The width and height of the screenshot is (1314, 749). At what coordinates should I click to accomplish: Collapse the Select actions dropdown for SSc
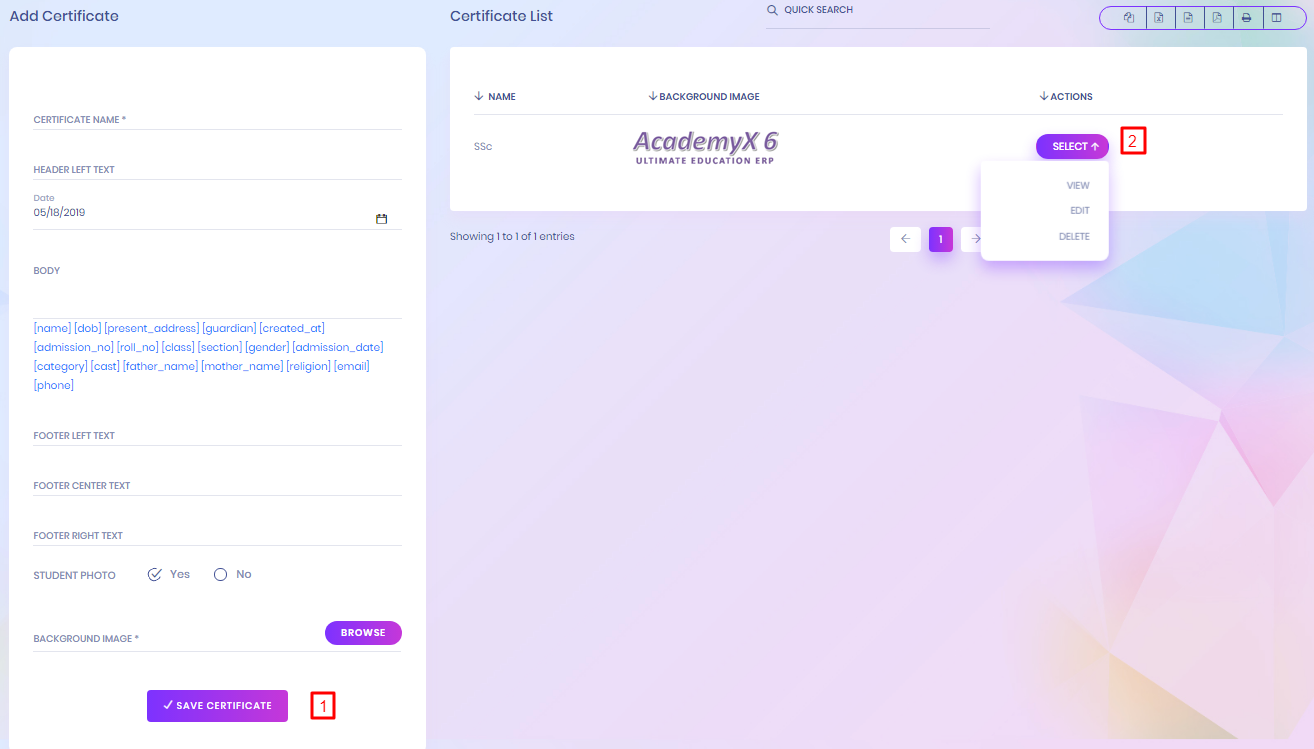1072,146
